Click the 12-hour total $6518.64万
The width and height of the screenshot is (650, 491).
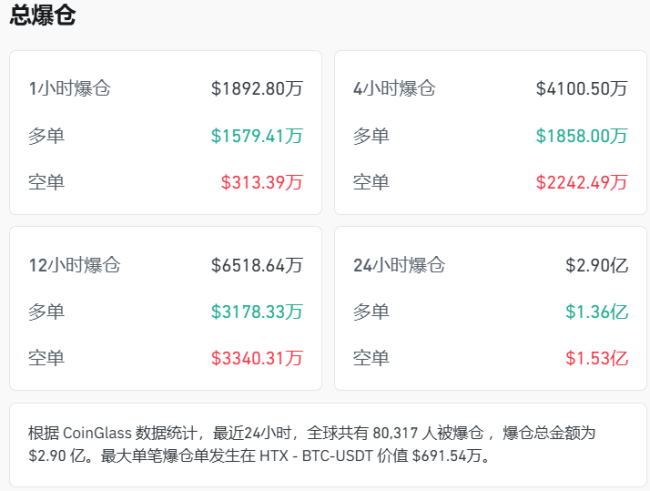257,265
